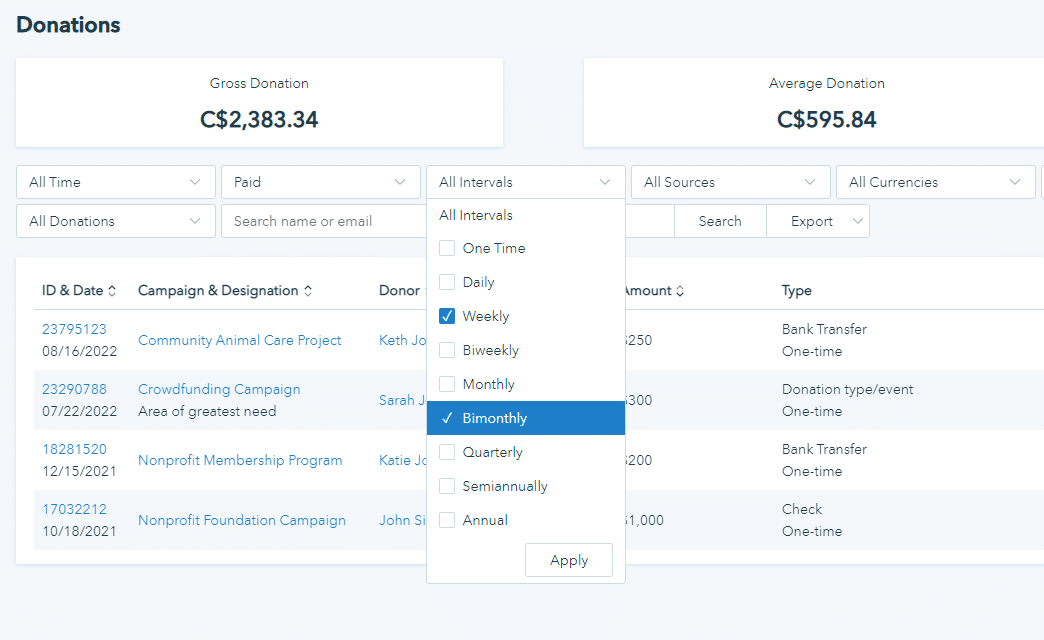Open the Paid status filter

pos(320,182)
